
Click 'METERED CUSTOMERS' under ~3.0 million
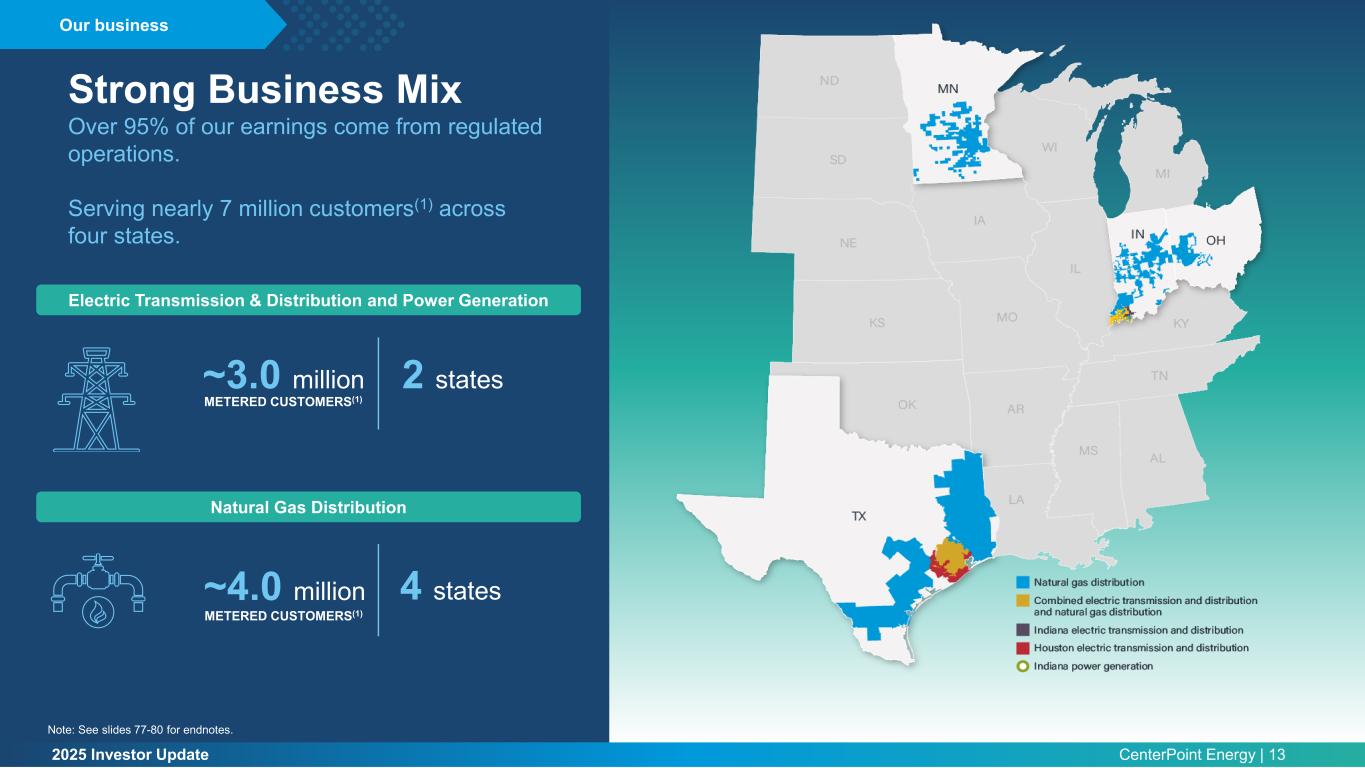(x=283, y=403)
